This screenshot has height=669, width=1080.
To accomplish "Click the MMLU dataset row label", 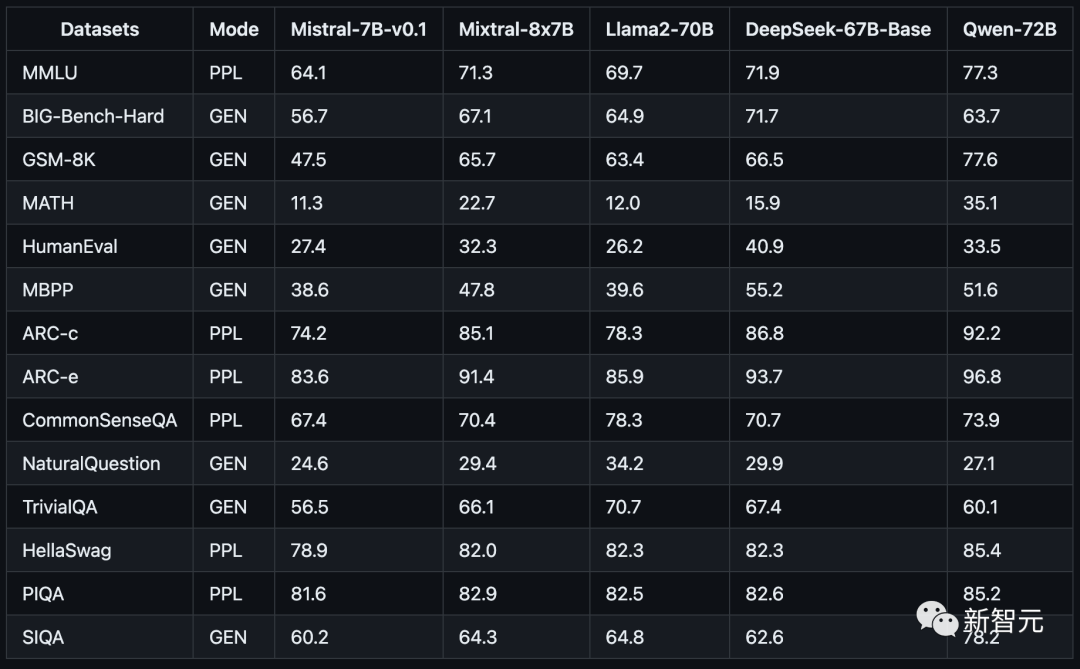I will [49, 73].
